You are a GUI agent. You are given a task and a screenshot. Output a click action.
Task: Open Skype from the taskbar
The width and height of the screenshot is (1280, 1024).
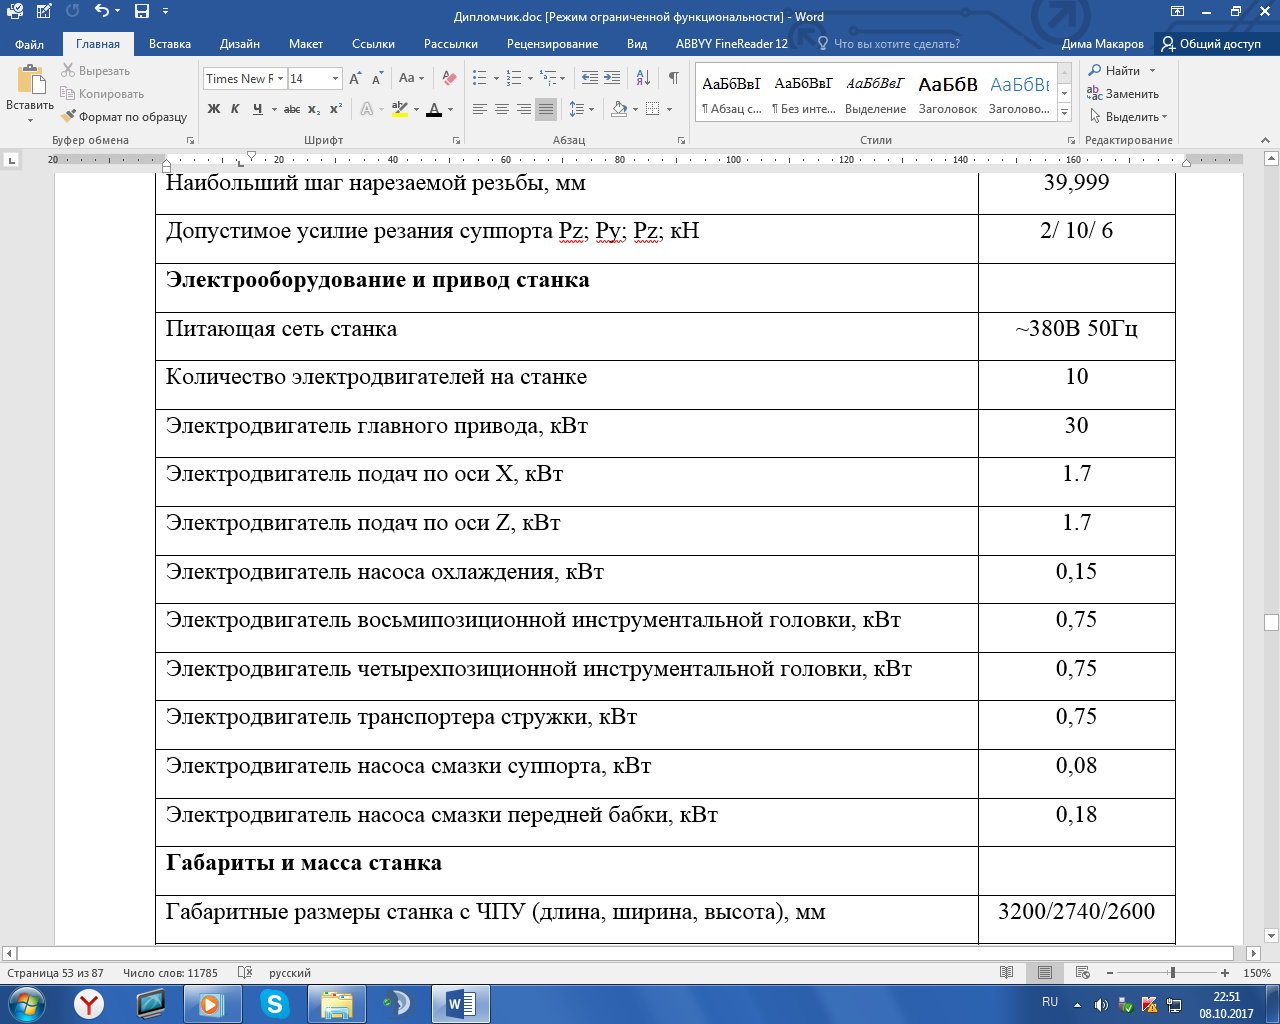point(274,1003)
